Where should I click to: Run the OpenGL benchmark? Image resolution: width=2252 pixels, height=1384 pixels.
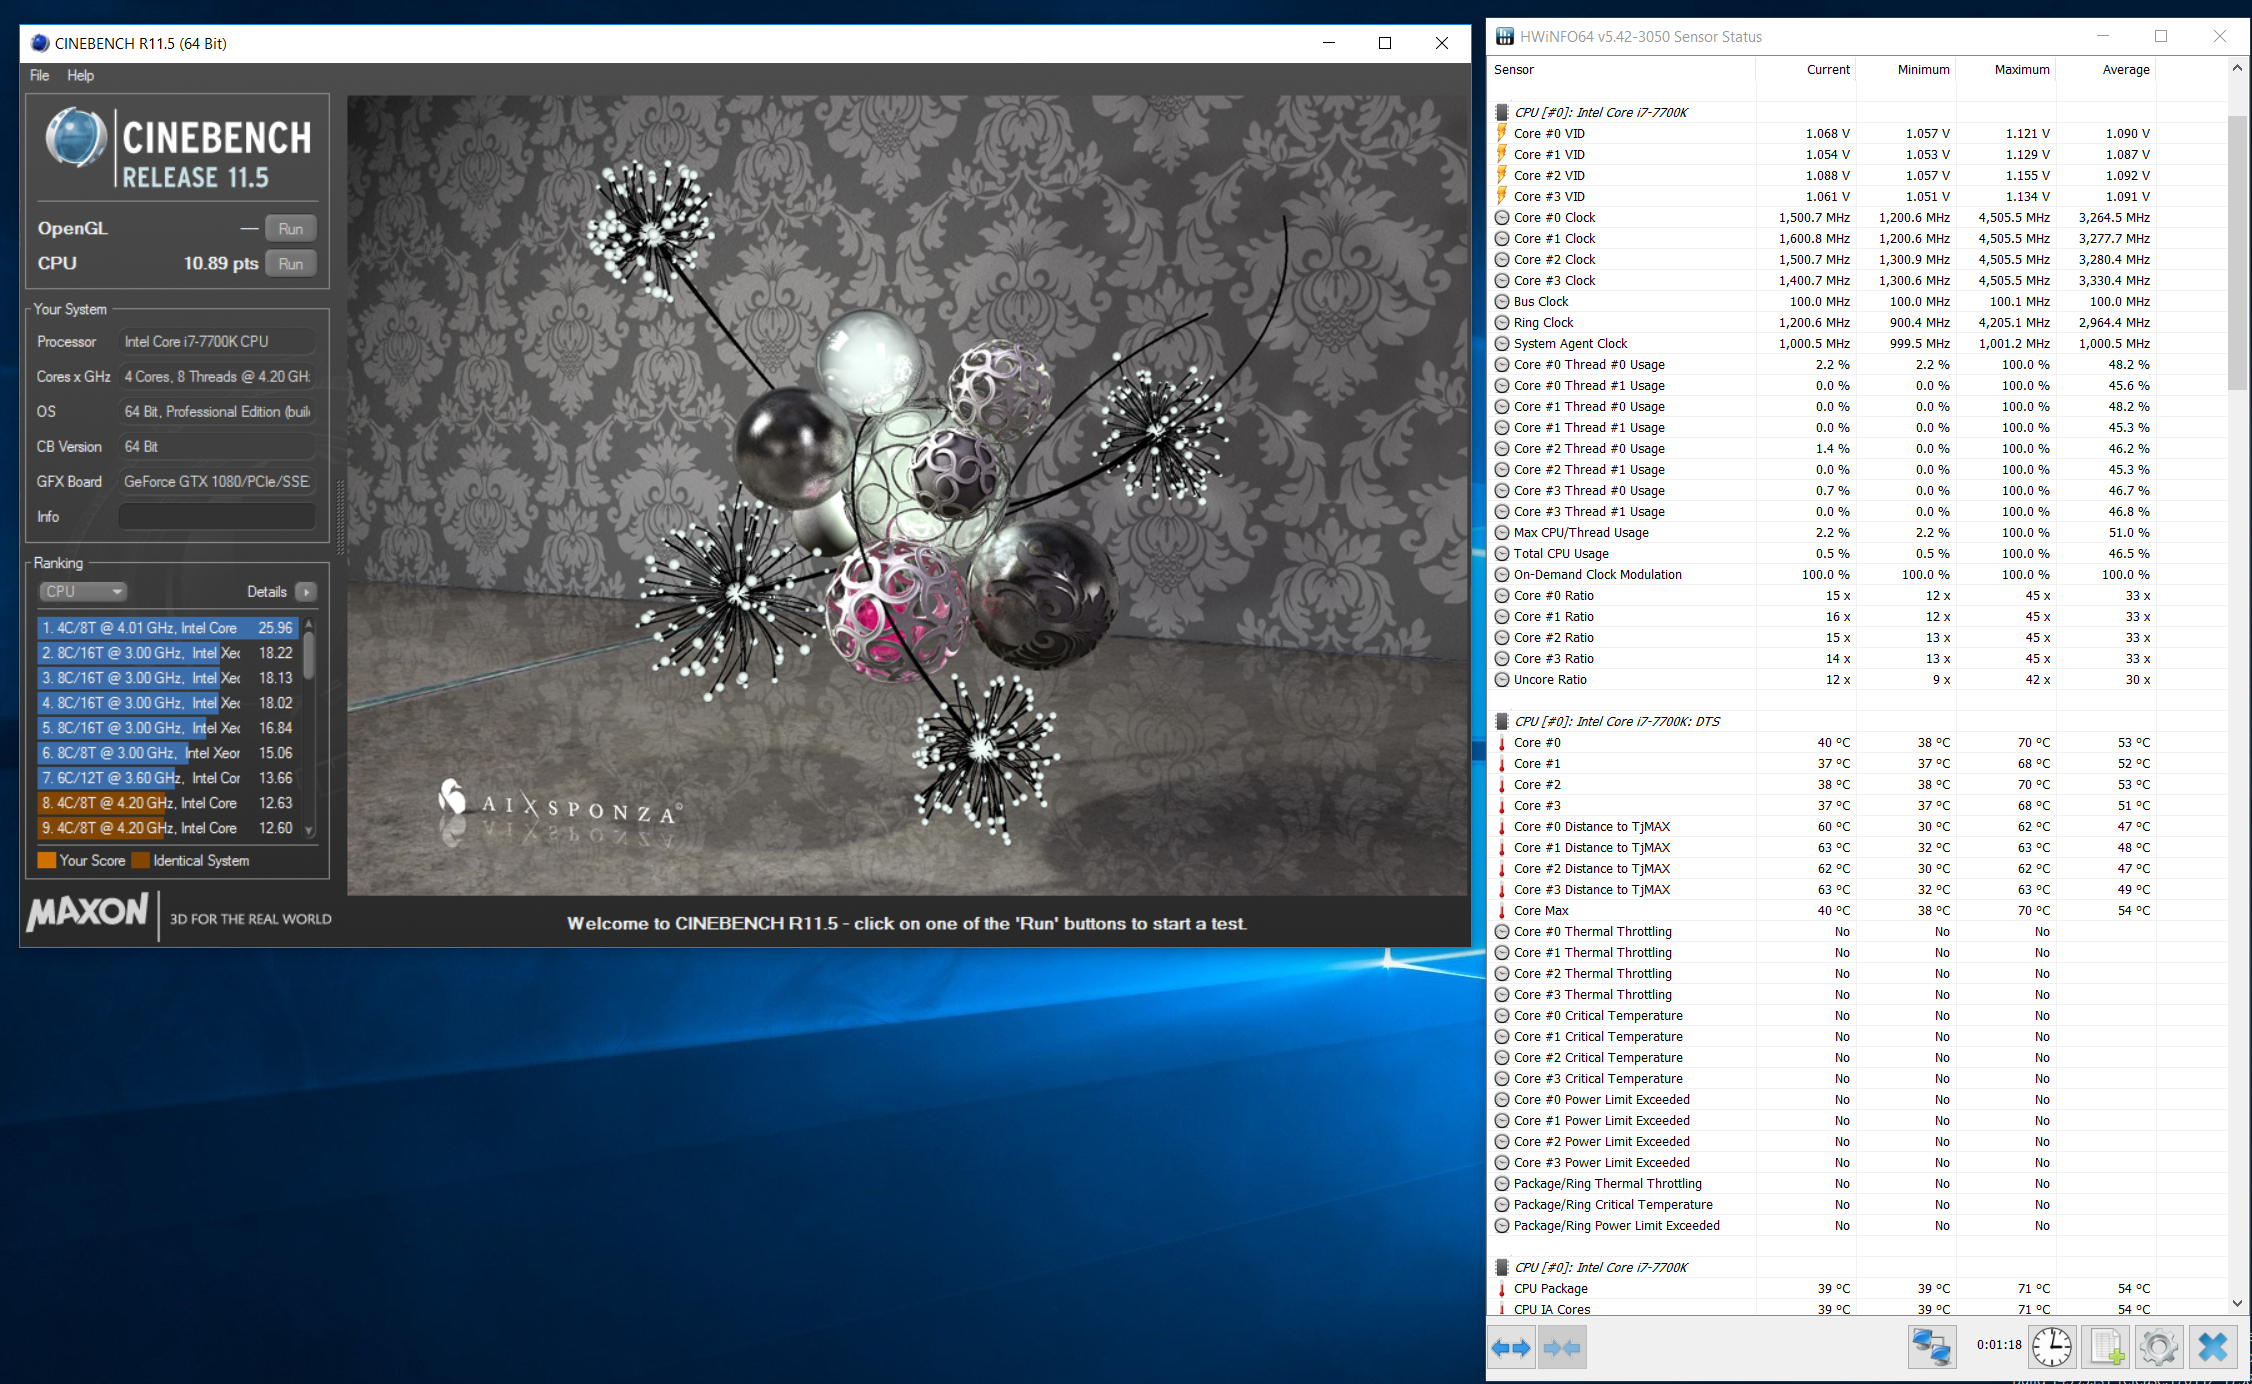[291, 229]
